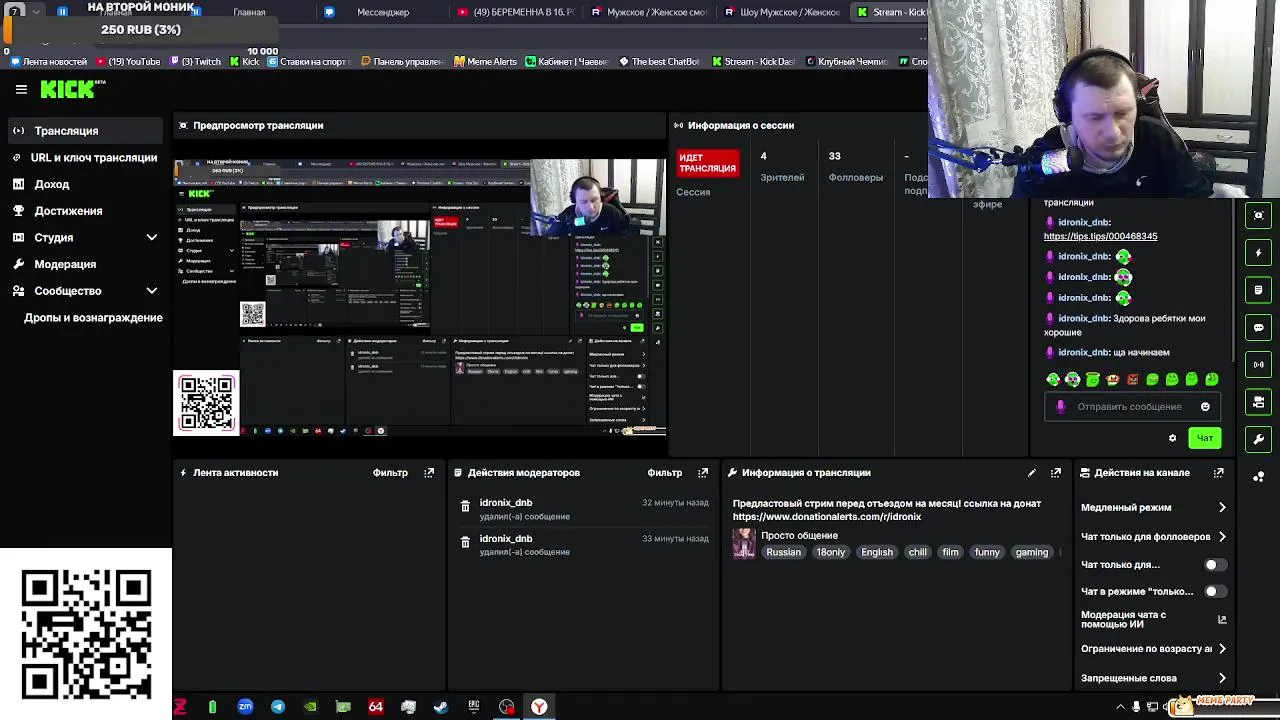Image resolution: width=1280 pixels, height=720 pixels.
Task: Click the green Чат send button
Action: tap(1205, 438)
